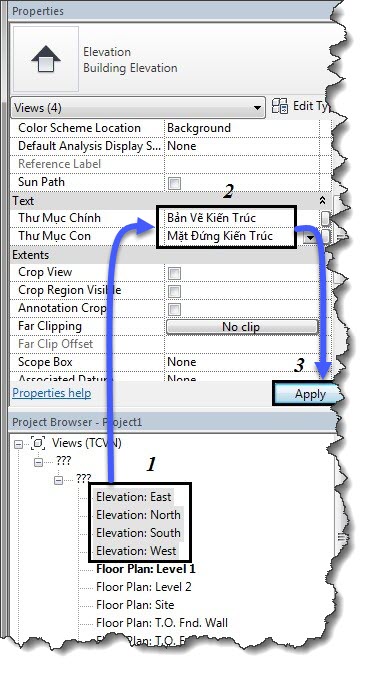Click the Building Elevation type thumbnail icon

pyautogui.click(x=46, y=59)
